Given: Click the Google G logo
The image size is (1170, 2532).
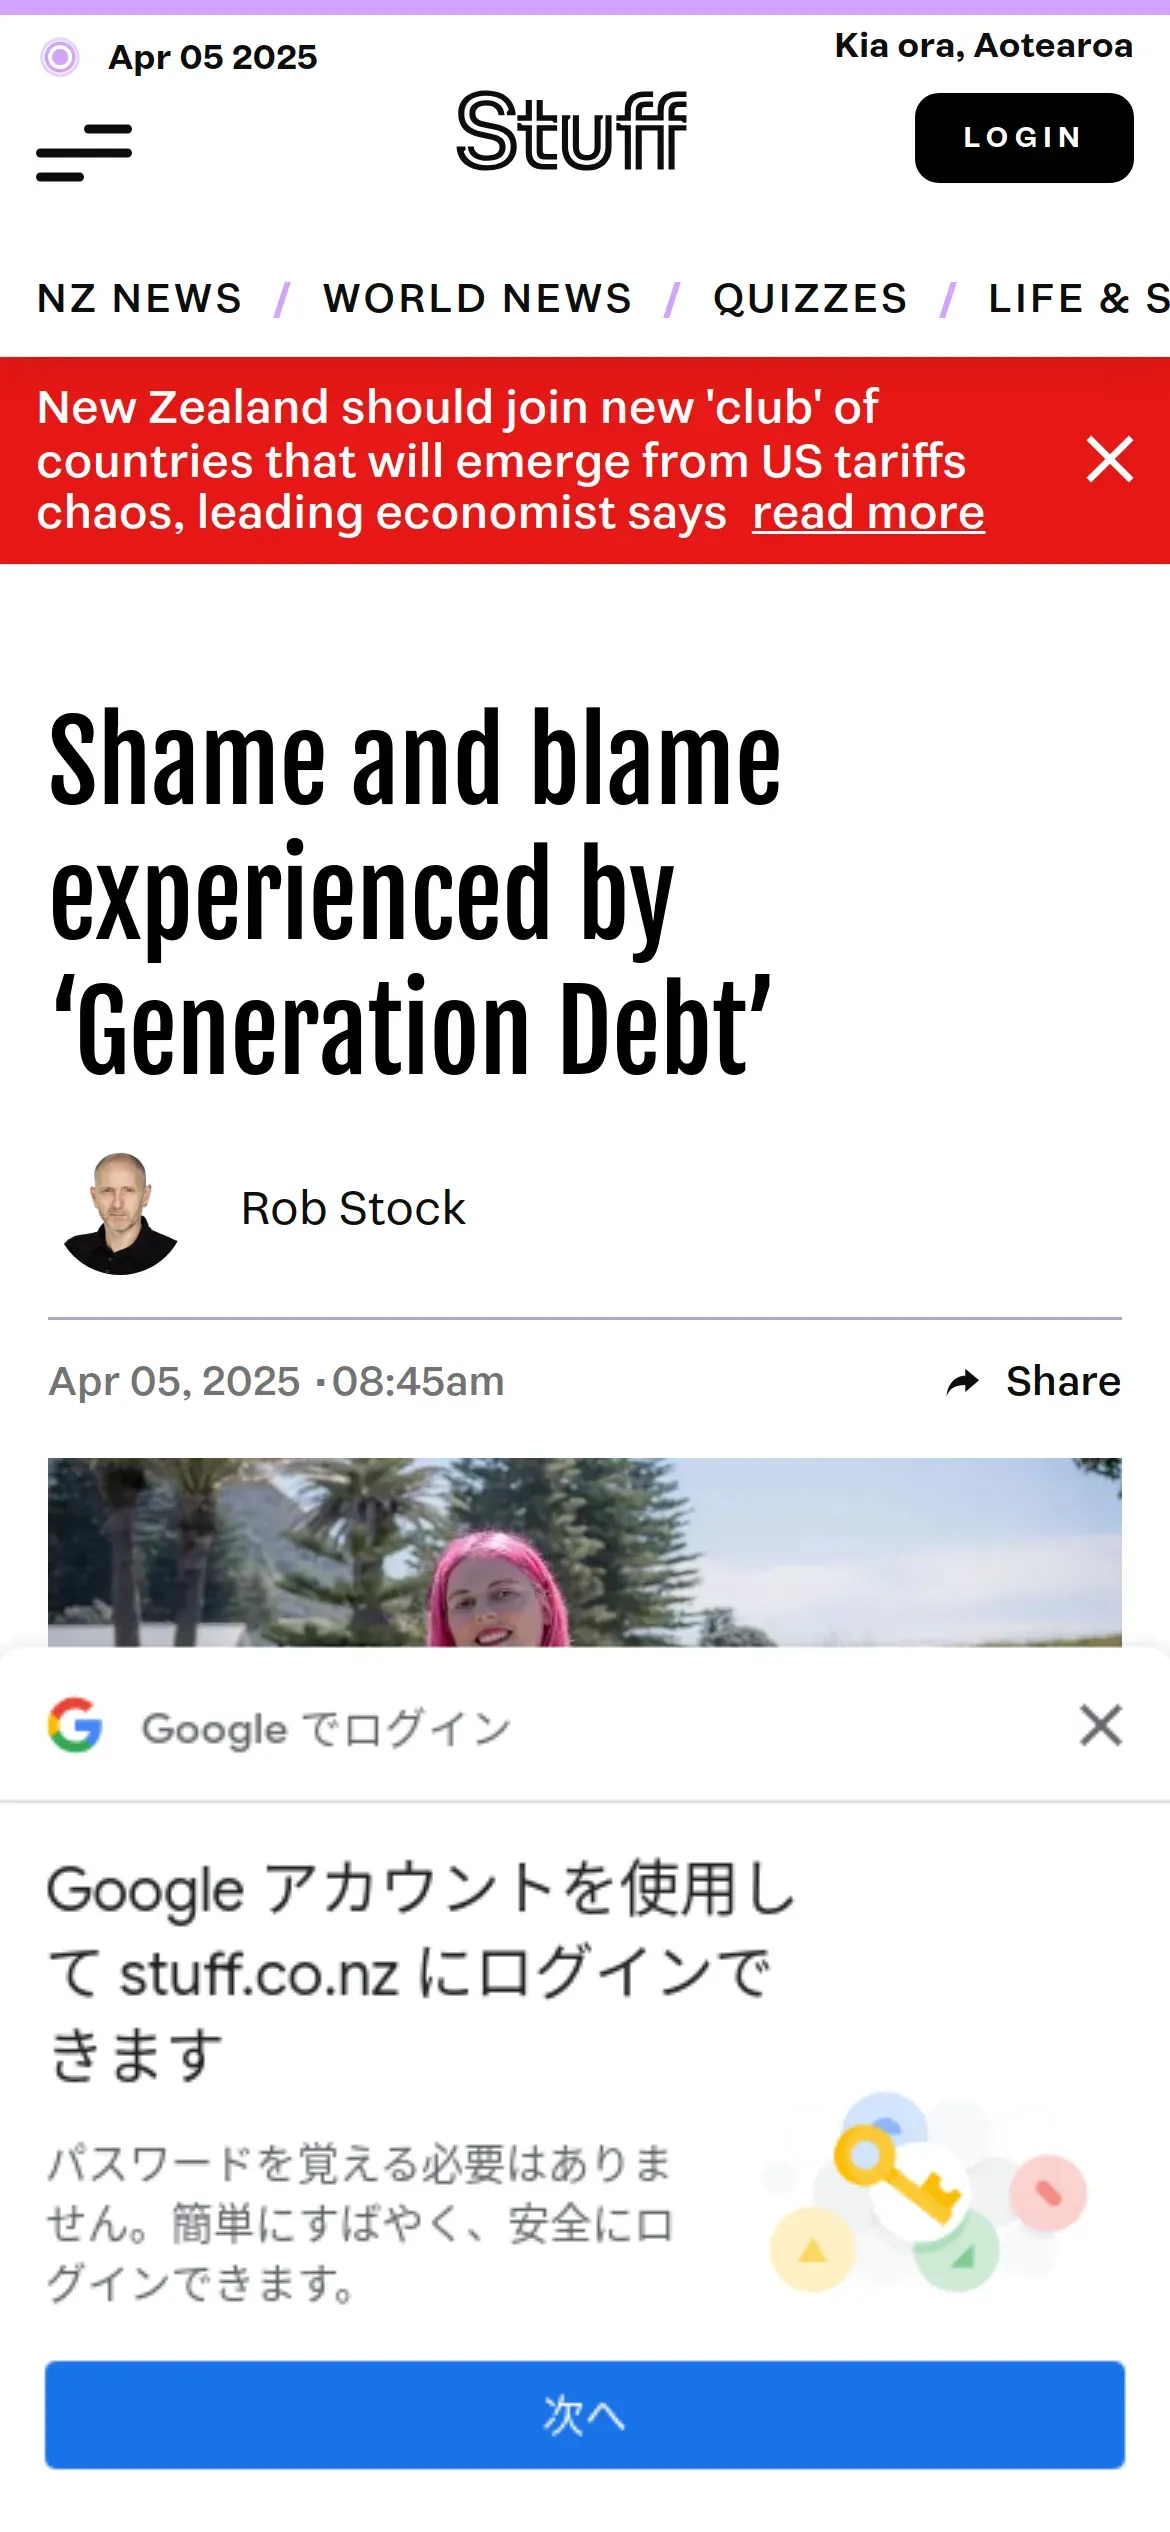Looking at the screenshot, I should (75, 1725).
